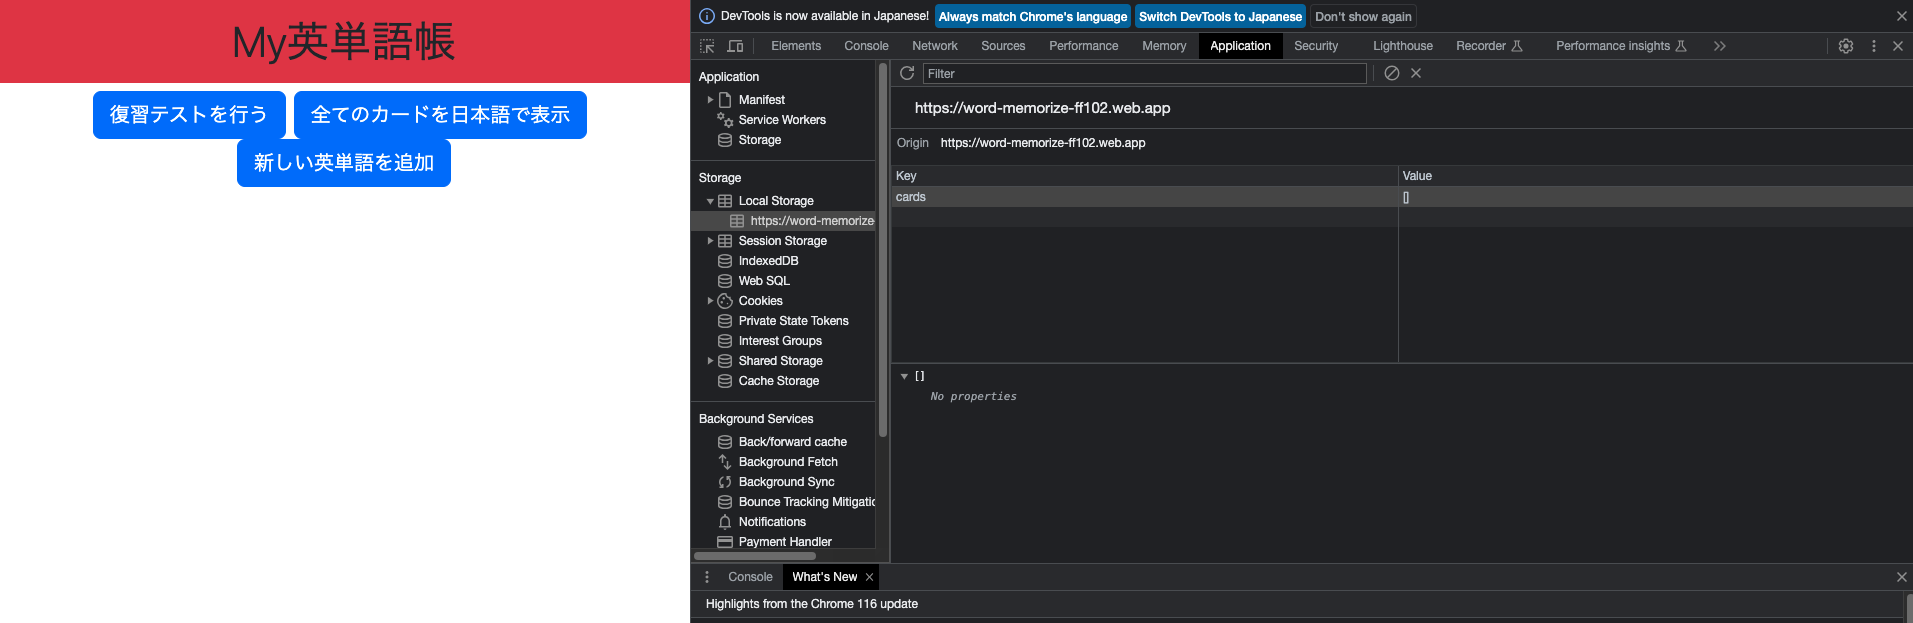Open Background Sync service

pos(786,482)
